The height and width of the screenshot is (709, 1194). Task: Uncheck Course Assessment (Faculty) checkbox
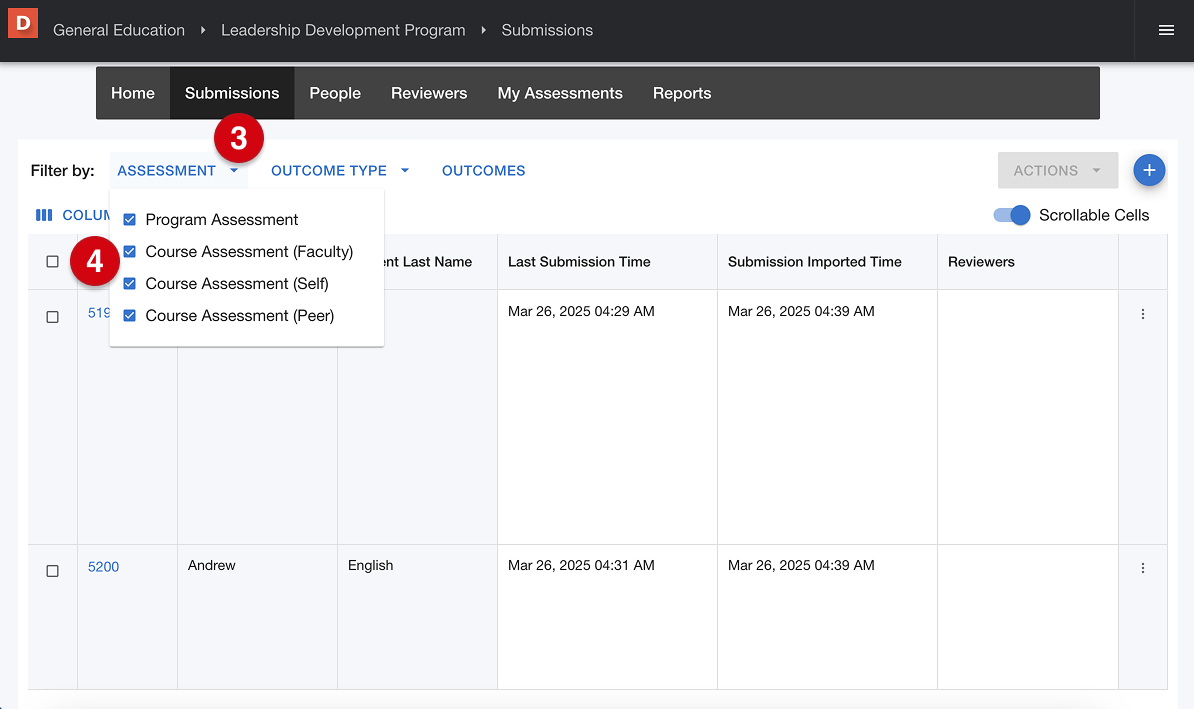tap(130, 252)
